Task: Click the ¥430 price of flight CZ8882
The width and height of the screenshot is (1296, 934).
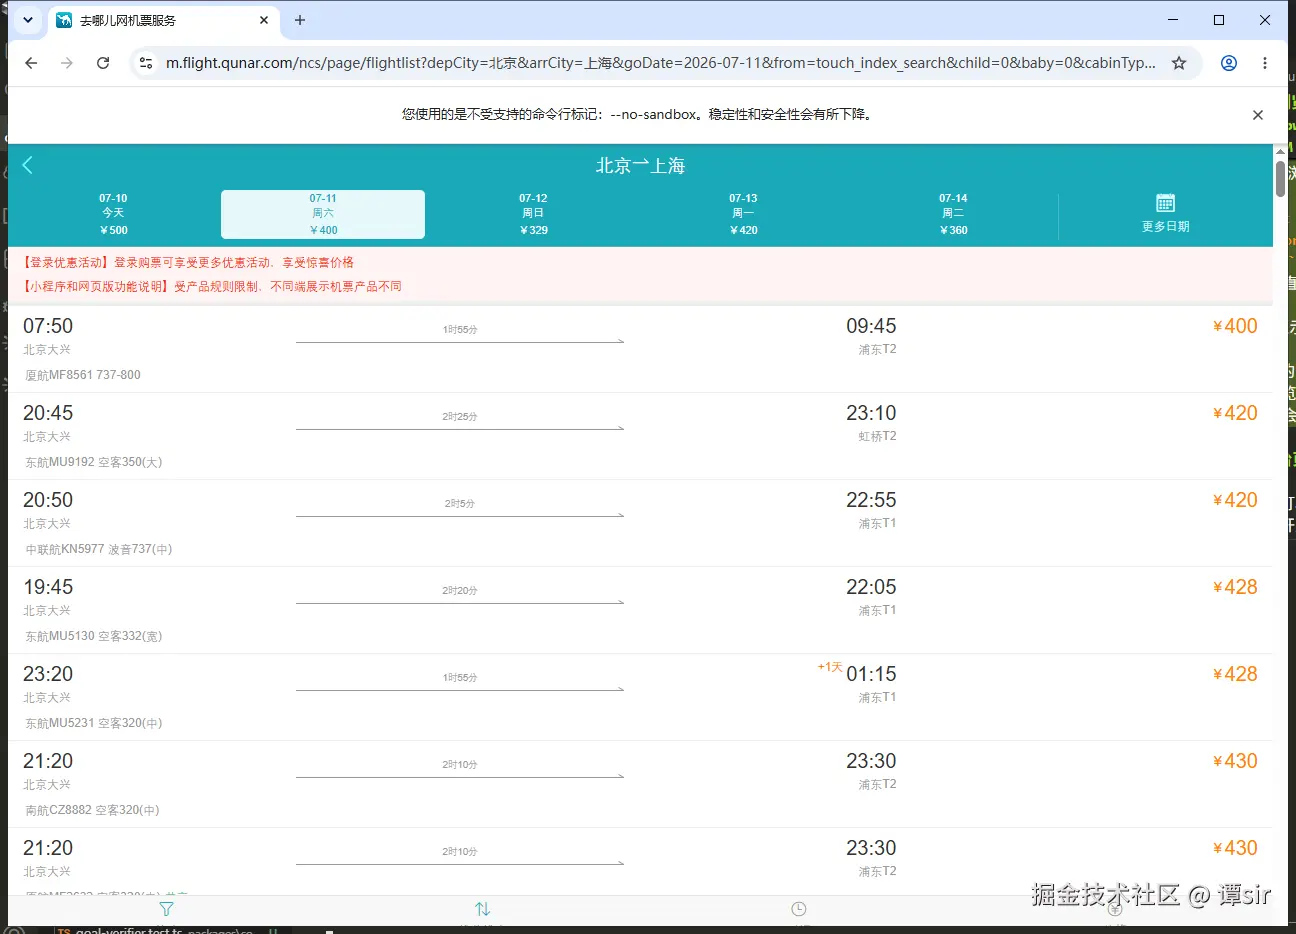Action: click(x=1235, y=761)
